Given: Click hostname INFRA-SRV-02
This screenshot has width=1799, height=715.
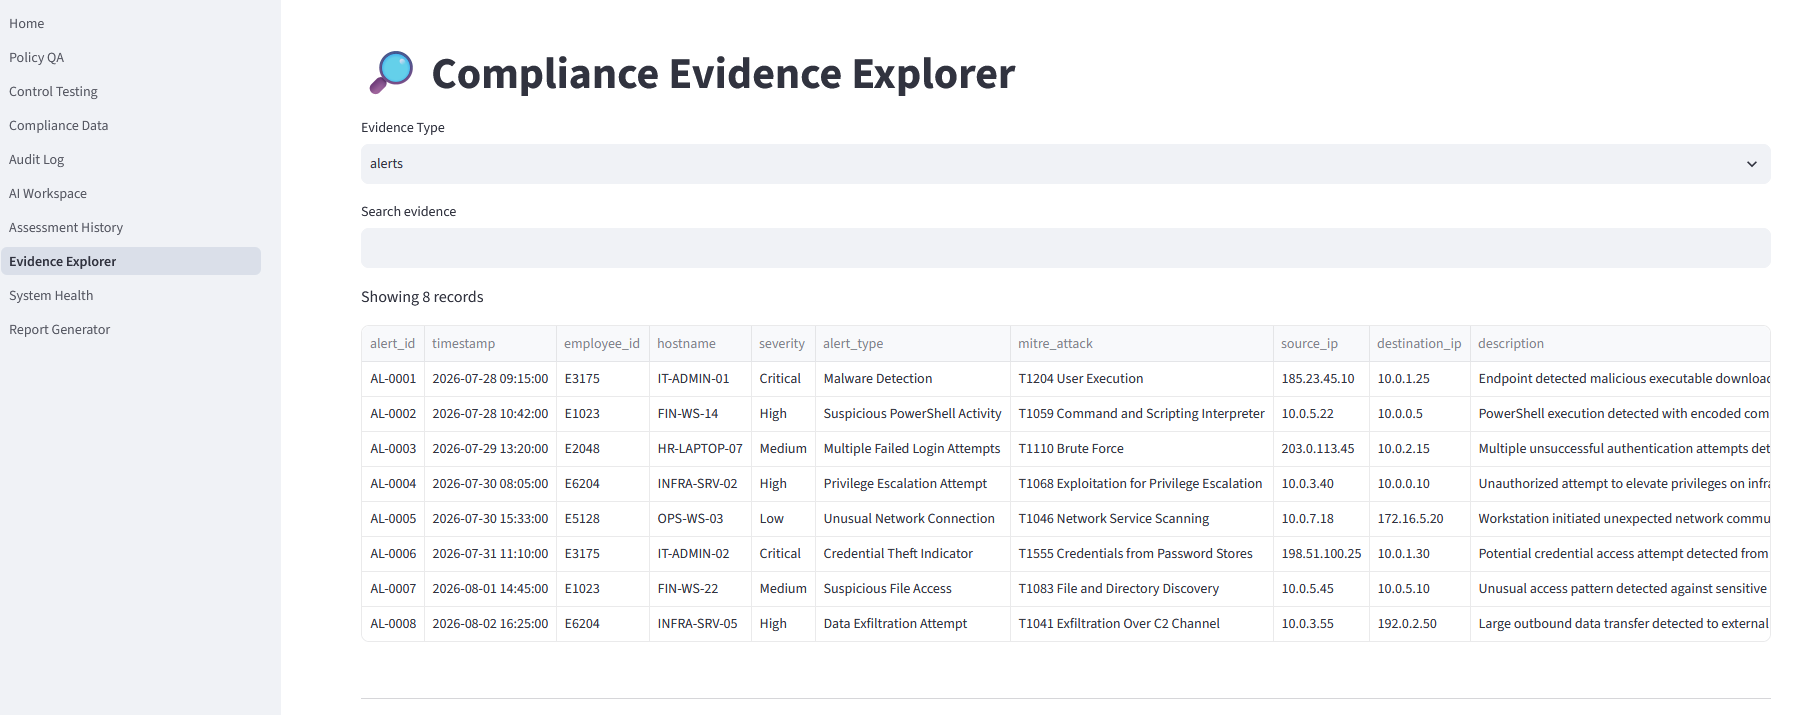Looking at the screenshot, I should tap(700, 484).
